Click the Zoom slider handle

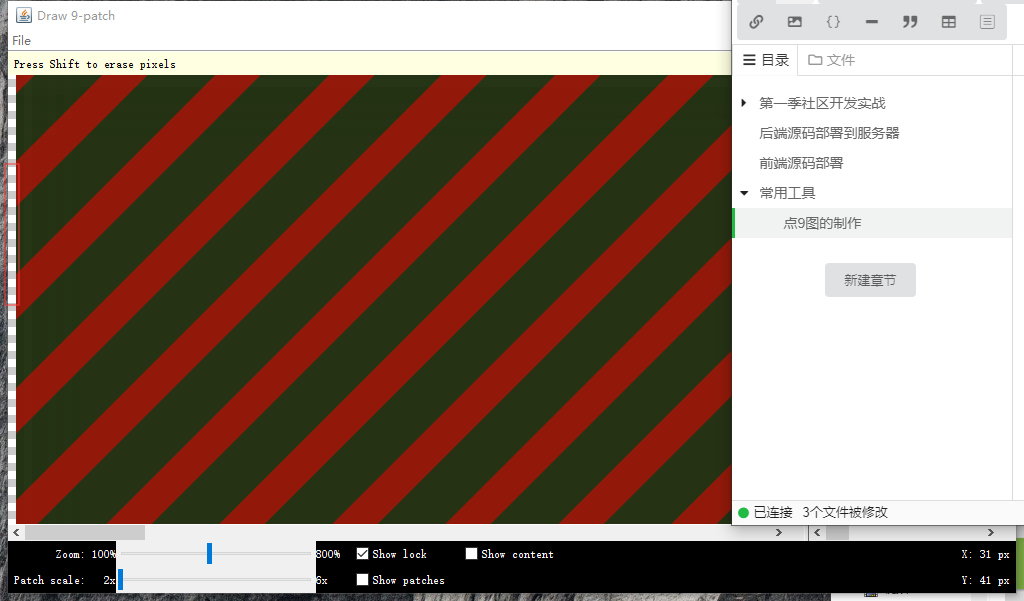pyautogui.click(x=209, y=553)
